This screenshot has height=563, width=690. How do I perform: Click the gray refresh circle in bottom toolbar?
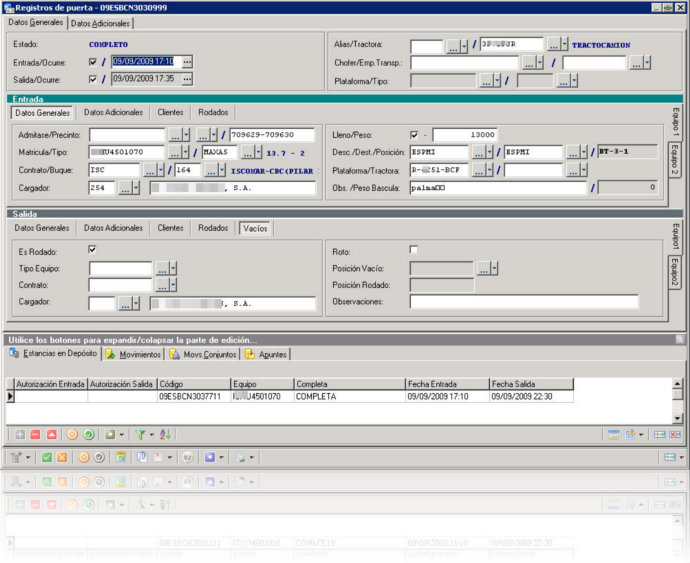click(99, 457)
